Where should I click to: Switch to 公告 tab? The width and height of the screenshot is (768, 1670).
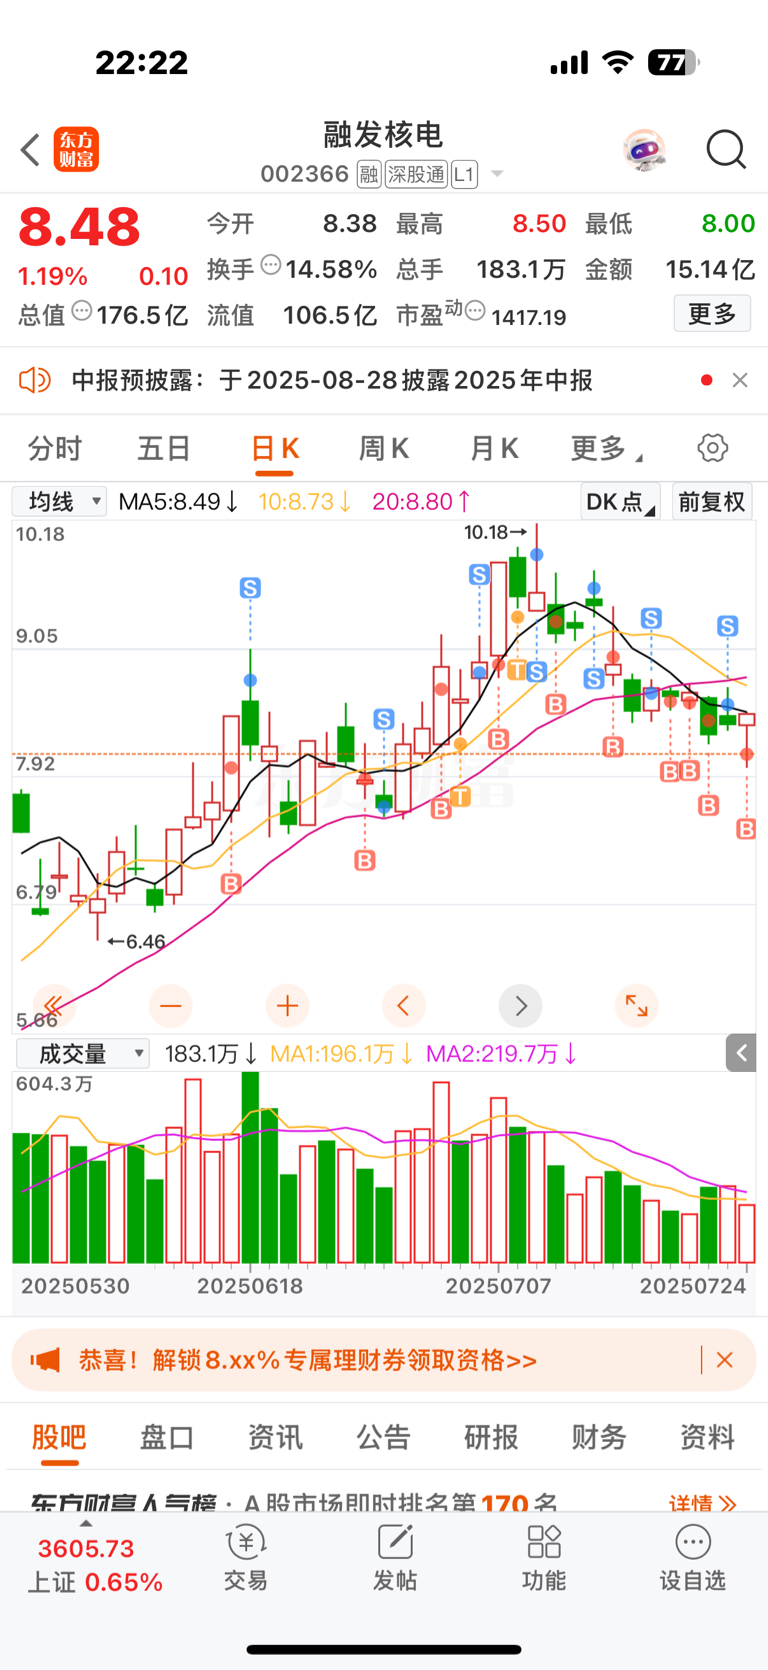pos(383,1437)
